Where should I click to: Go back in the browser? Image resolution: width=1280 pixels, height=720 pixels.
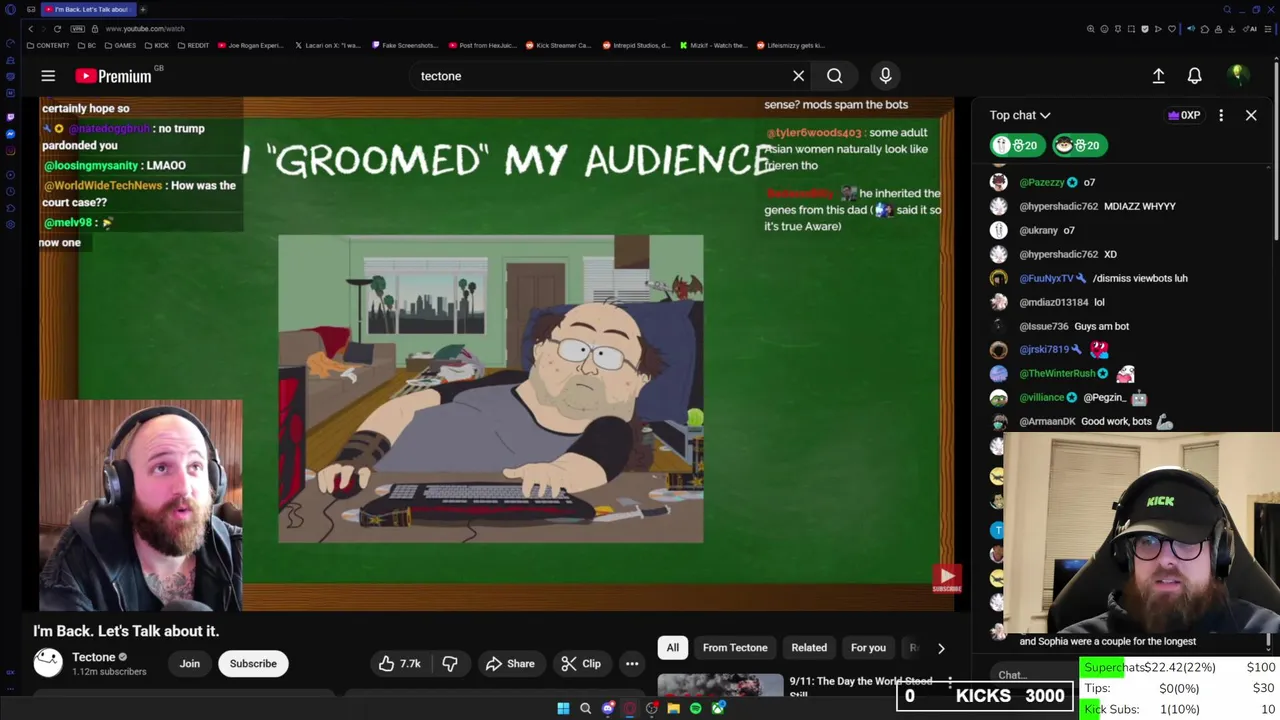click(30, 29)
